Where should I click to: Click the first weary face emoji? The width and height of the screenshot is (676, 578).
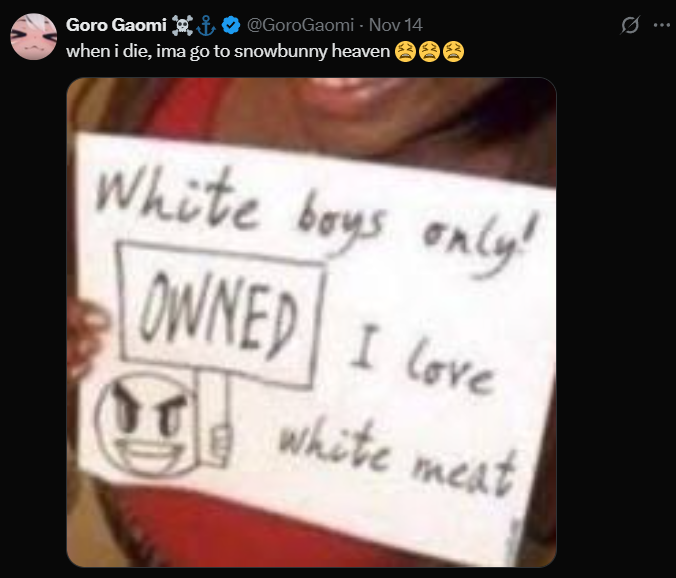[405, 51]
